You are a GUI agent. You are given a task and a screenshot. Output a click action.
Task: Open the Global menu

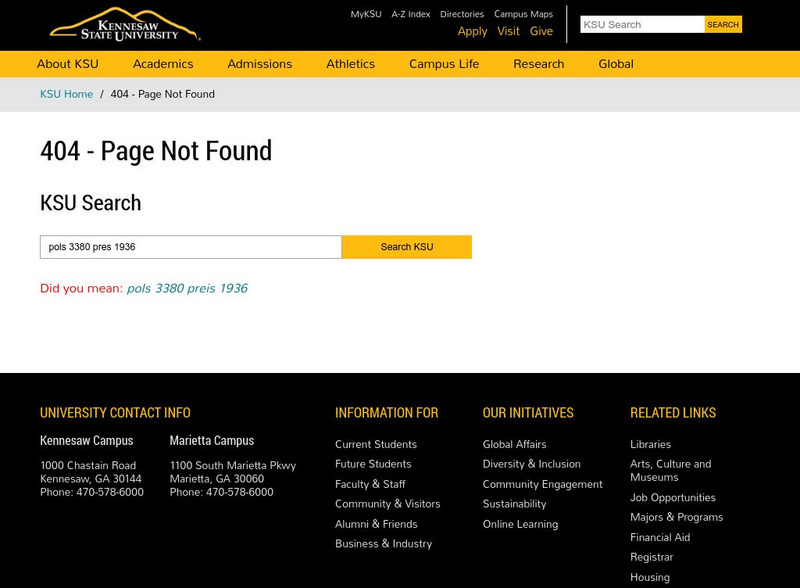point(616,64)
